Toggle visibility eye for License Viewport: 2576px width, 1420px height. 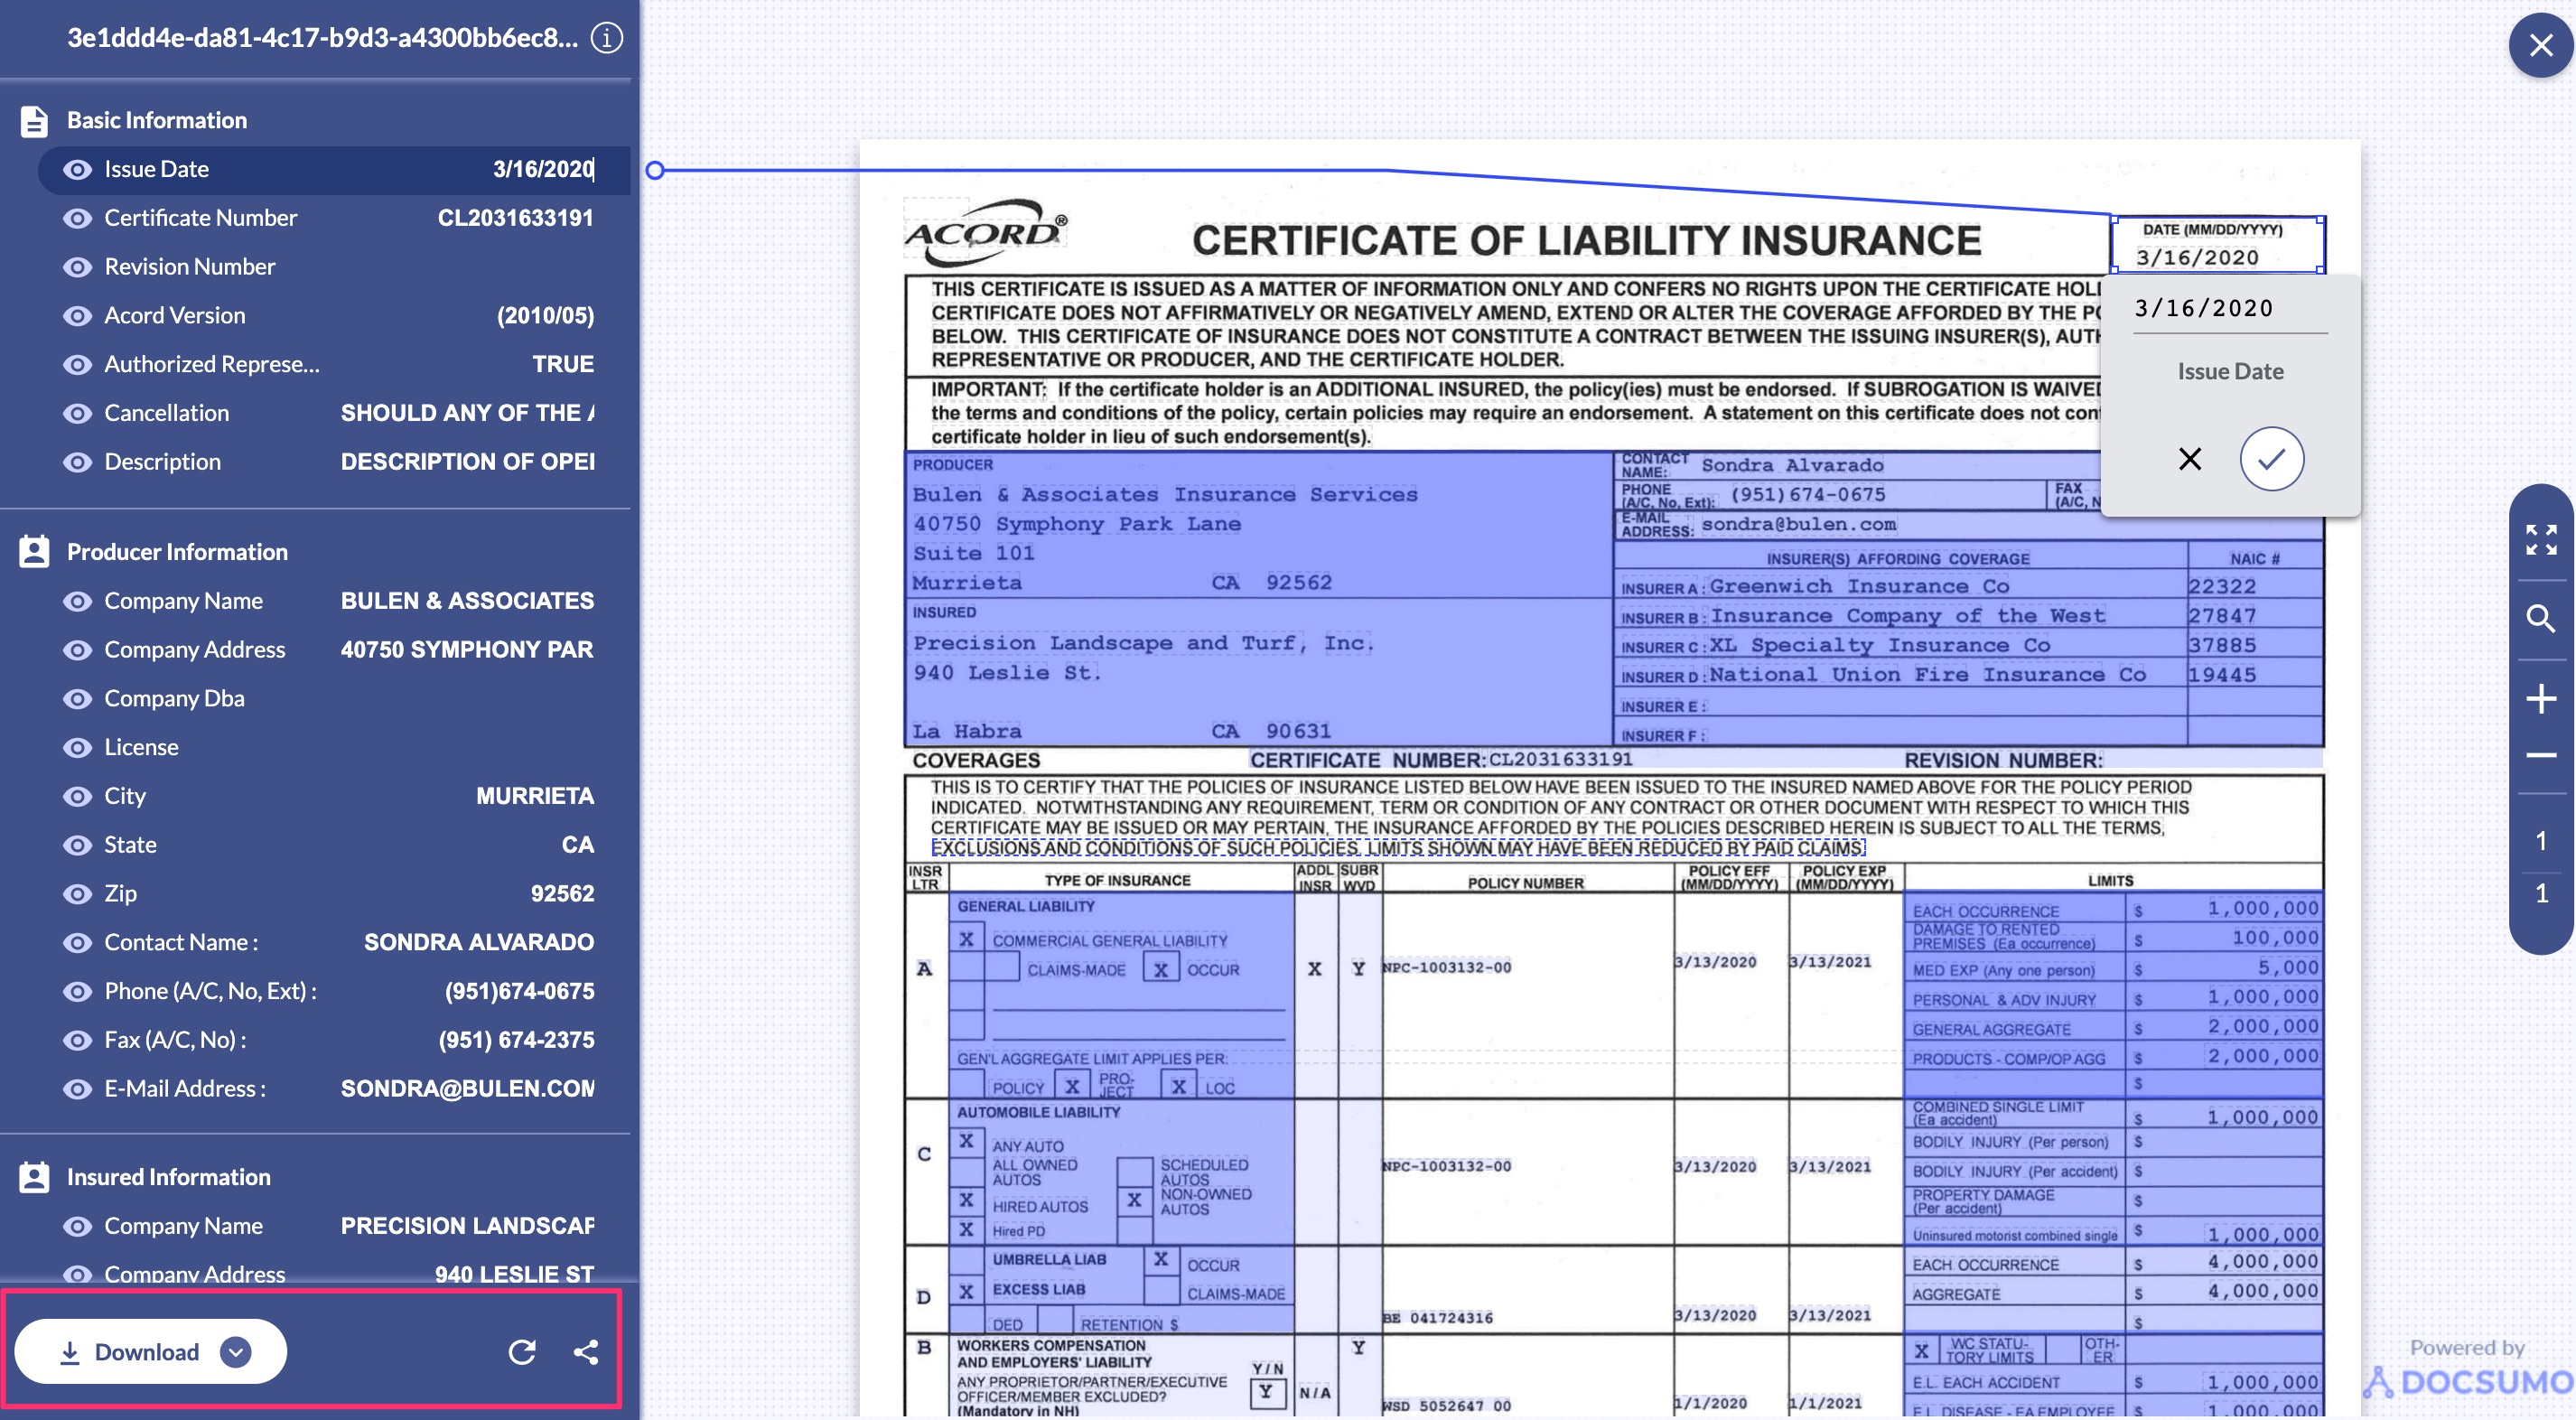coord(77,748)
